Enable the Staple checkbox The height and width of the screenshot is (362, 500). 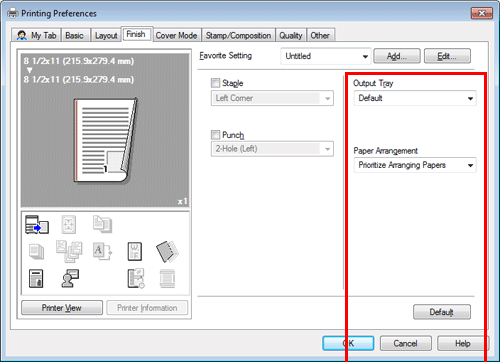pyautogui.click(x=215, y=83)
